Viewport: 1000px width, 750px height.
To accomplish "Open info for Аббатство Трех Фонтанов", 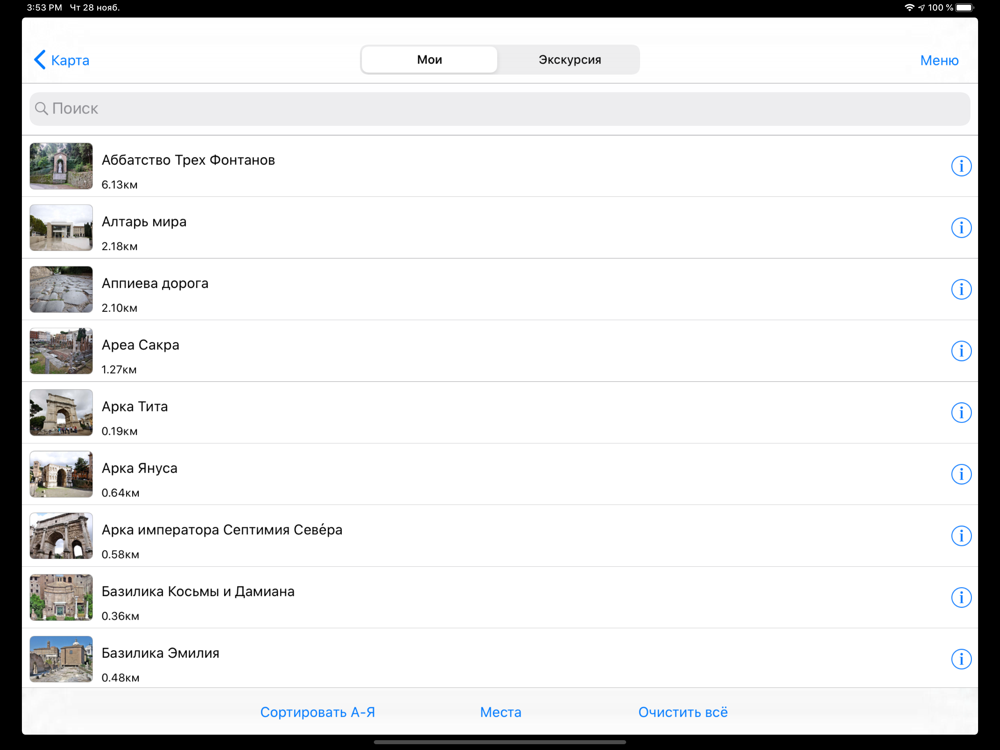I will pos(961,166).
